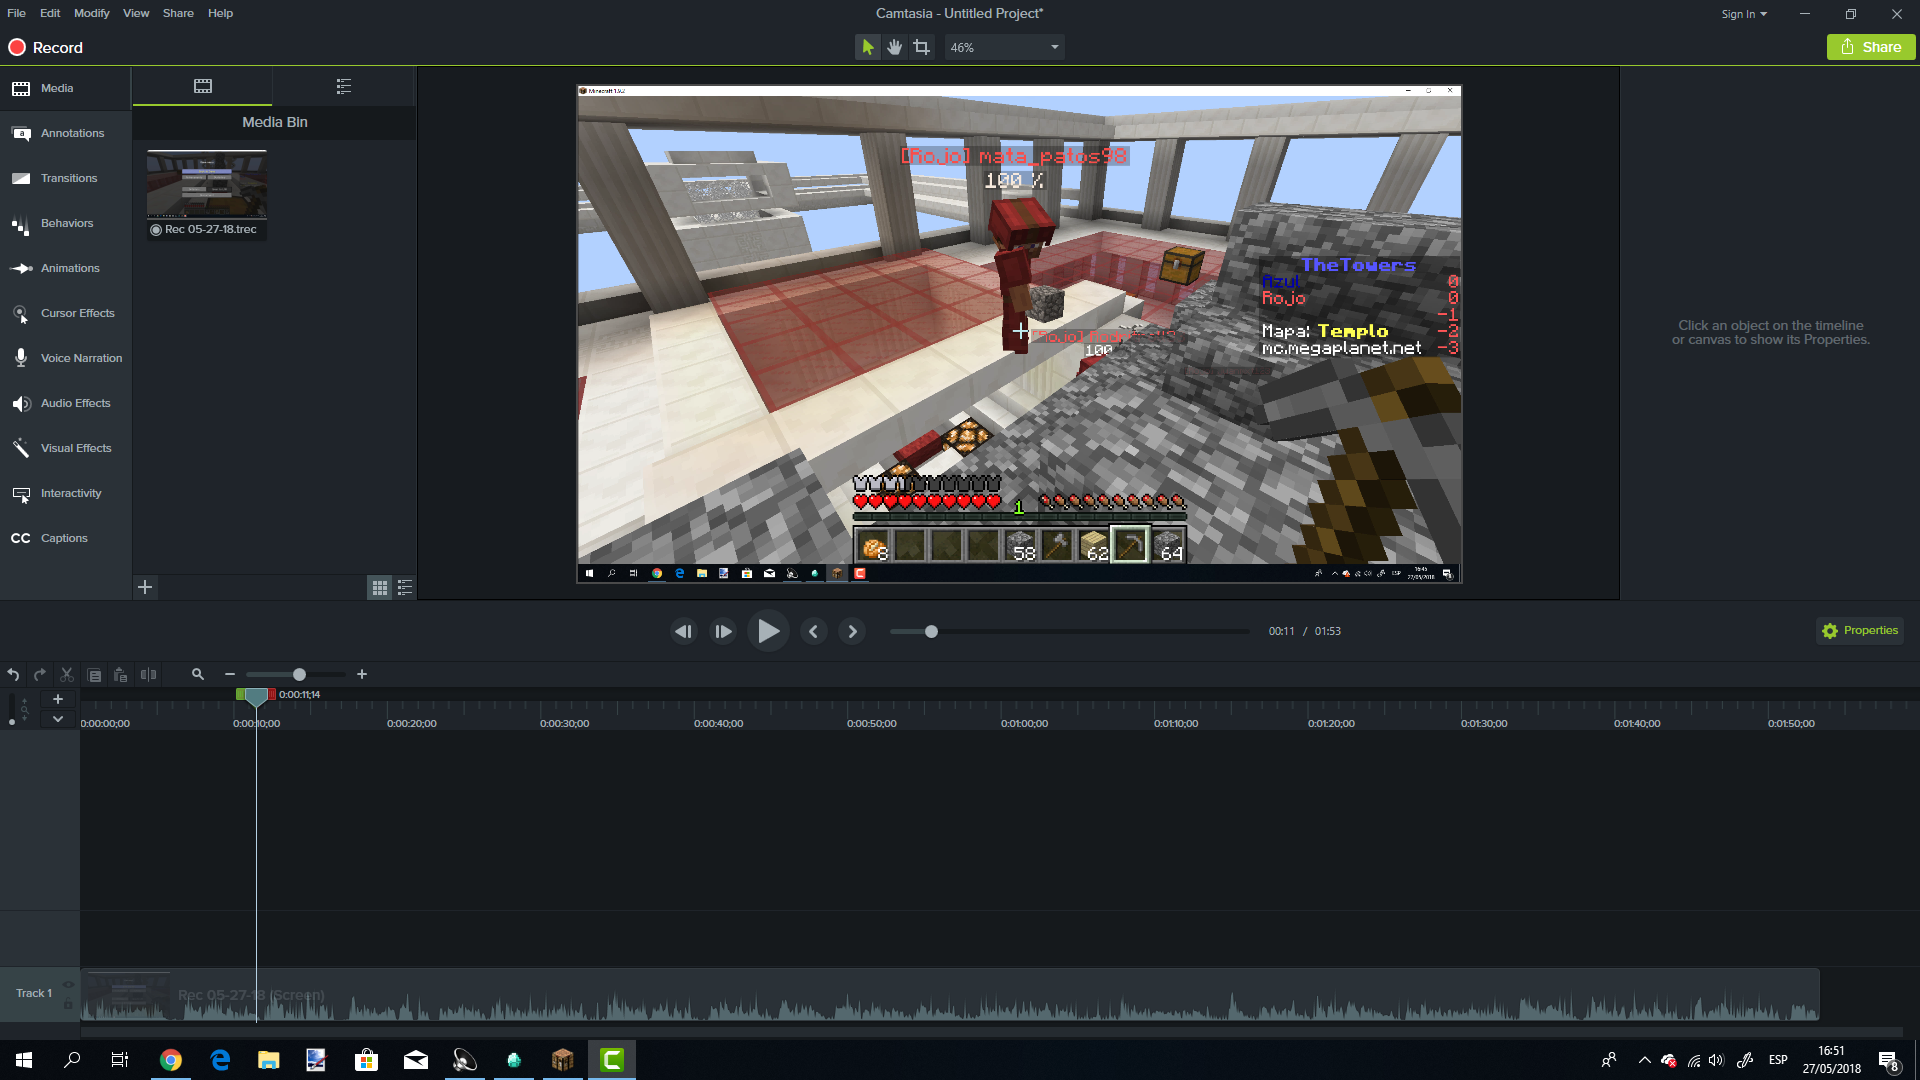Switch to the Media Bin tab
Screen dimensions: 1920x1080
203,86
